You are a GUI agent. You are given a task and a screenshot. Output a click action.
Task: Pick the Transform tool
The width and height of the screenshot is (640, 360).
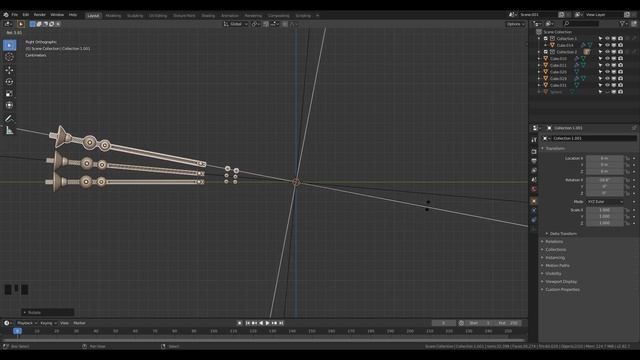9,105
